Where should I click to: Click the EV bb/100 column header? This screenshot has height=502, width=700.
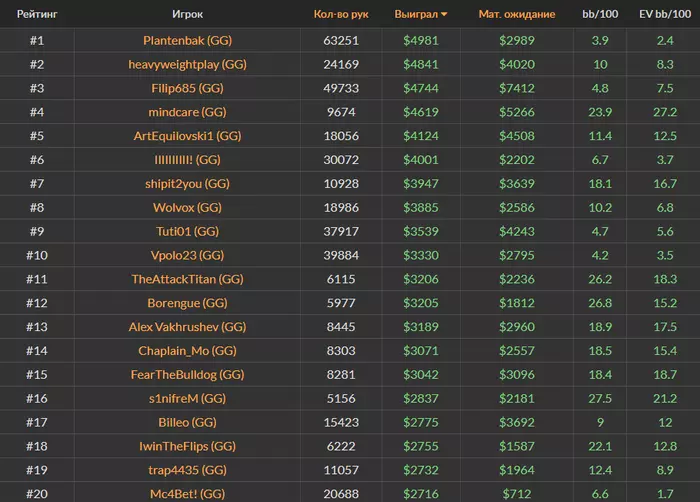tap(664, 15)
